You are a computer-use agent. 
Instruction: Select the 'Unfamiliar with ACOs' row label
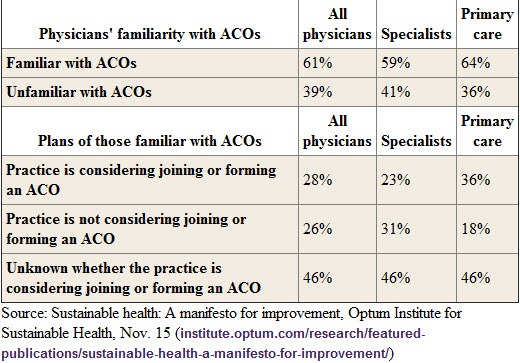pos(79,92)
